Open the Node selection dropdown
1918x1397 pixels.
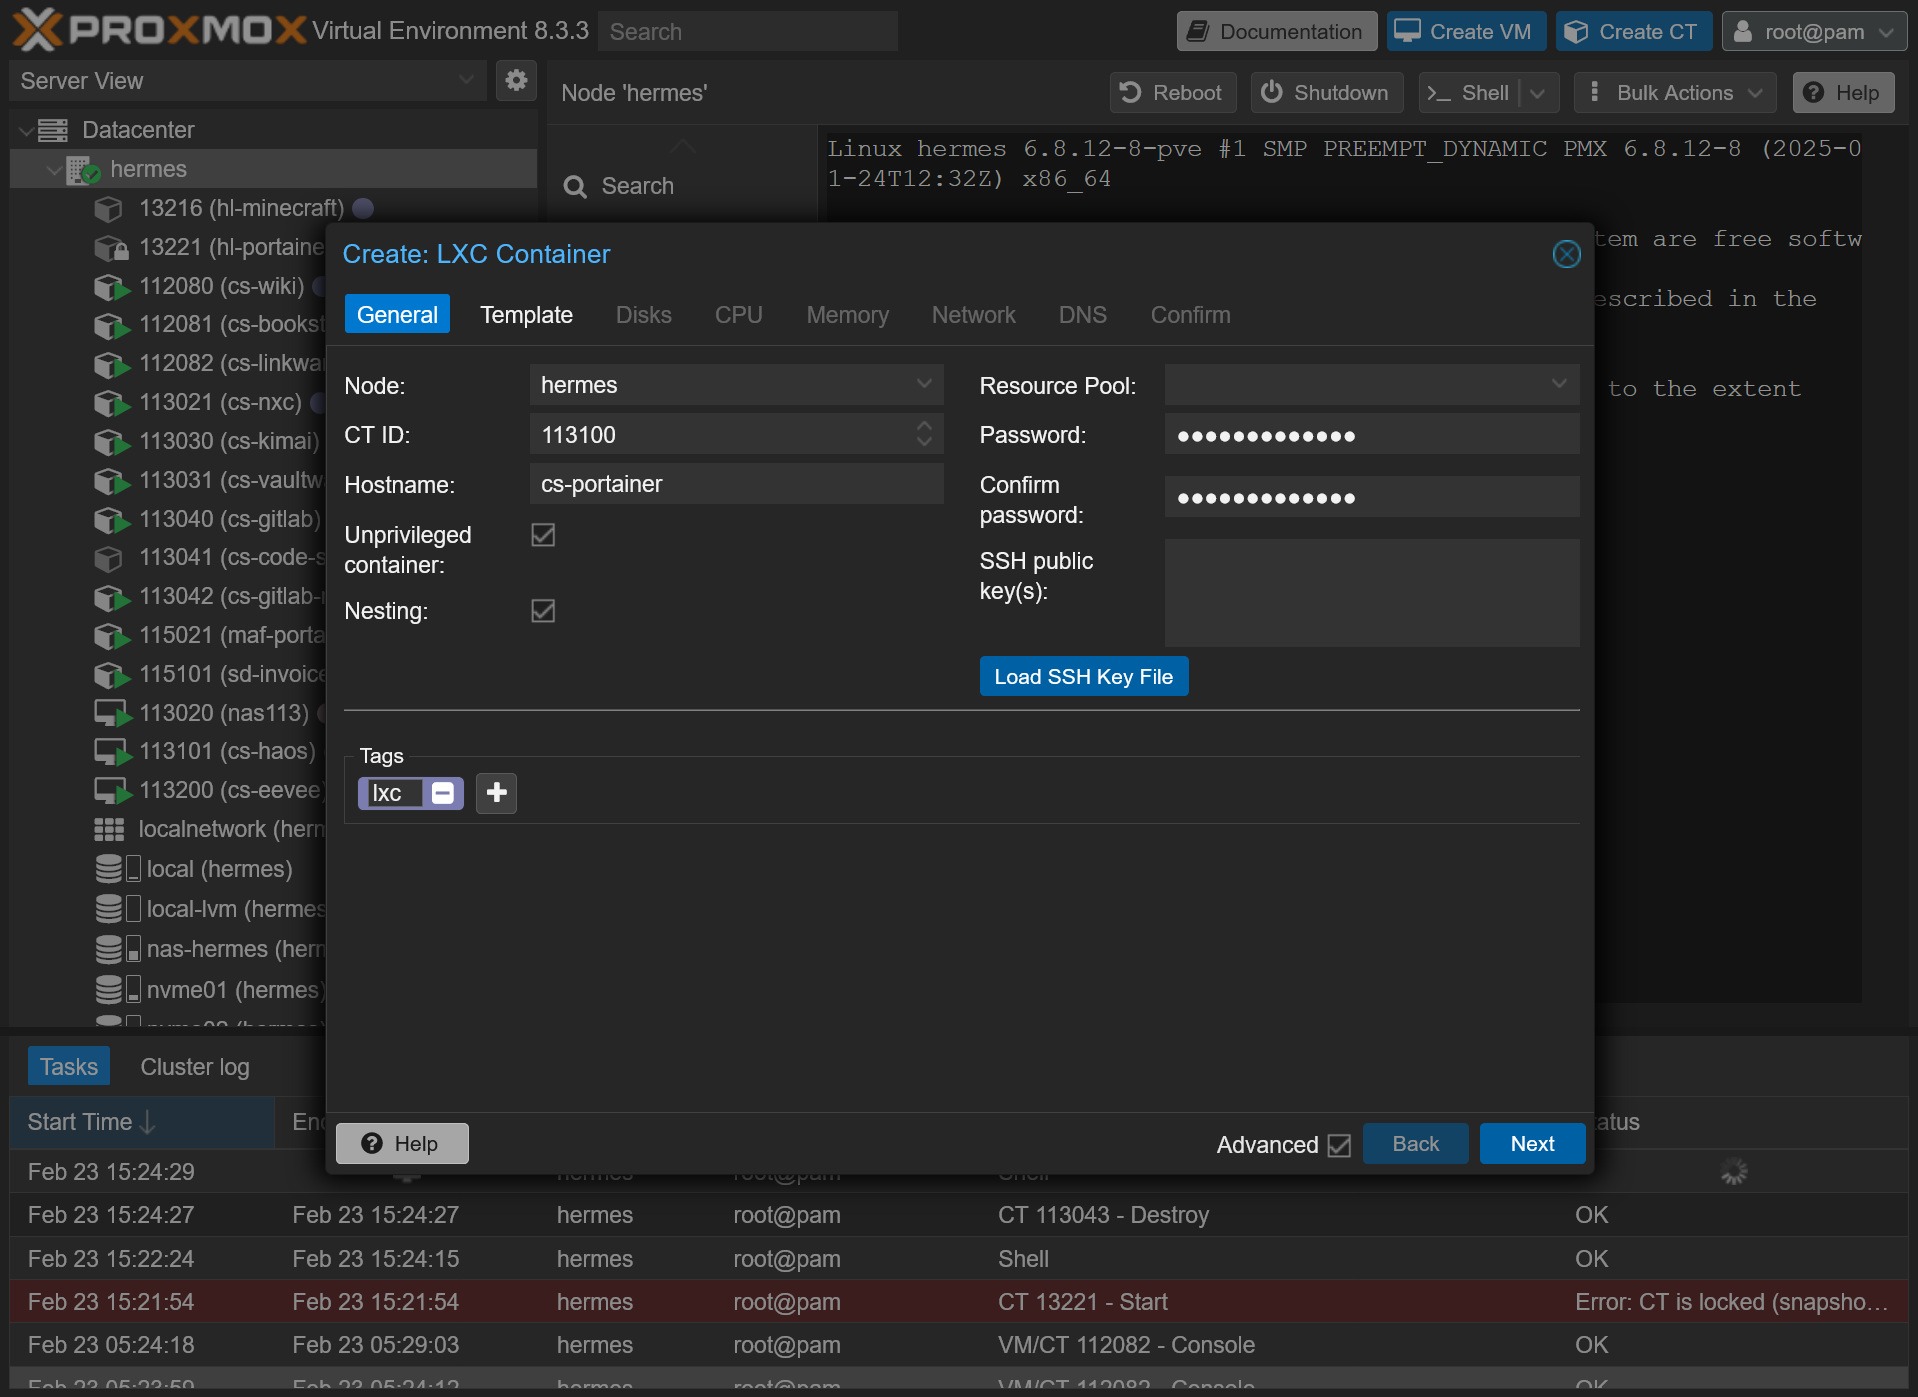pyautogui.click(x=922, y=384)
